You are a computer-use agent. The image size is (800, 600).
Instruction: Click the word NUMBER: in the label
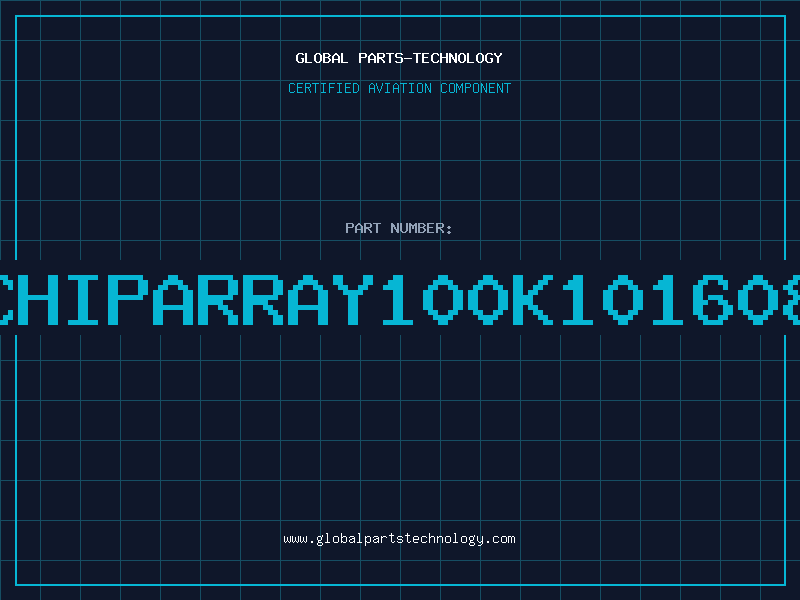point(421,229)
